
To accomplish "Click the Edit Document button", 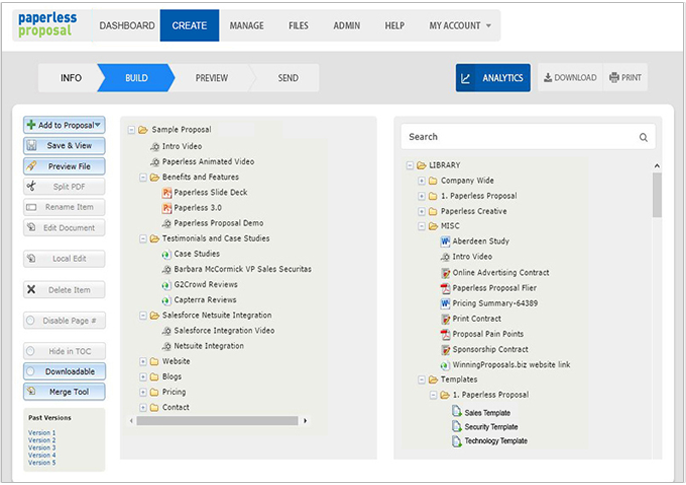I will point(64,227).
